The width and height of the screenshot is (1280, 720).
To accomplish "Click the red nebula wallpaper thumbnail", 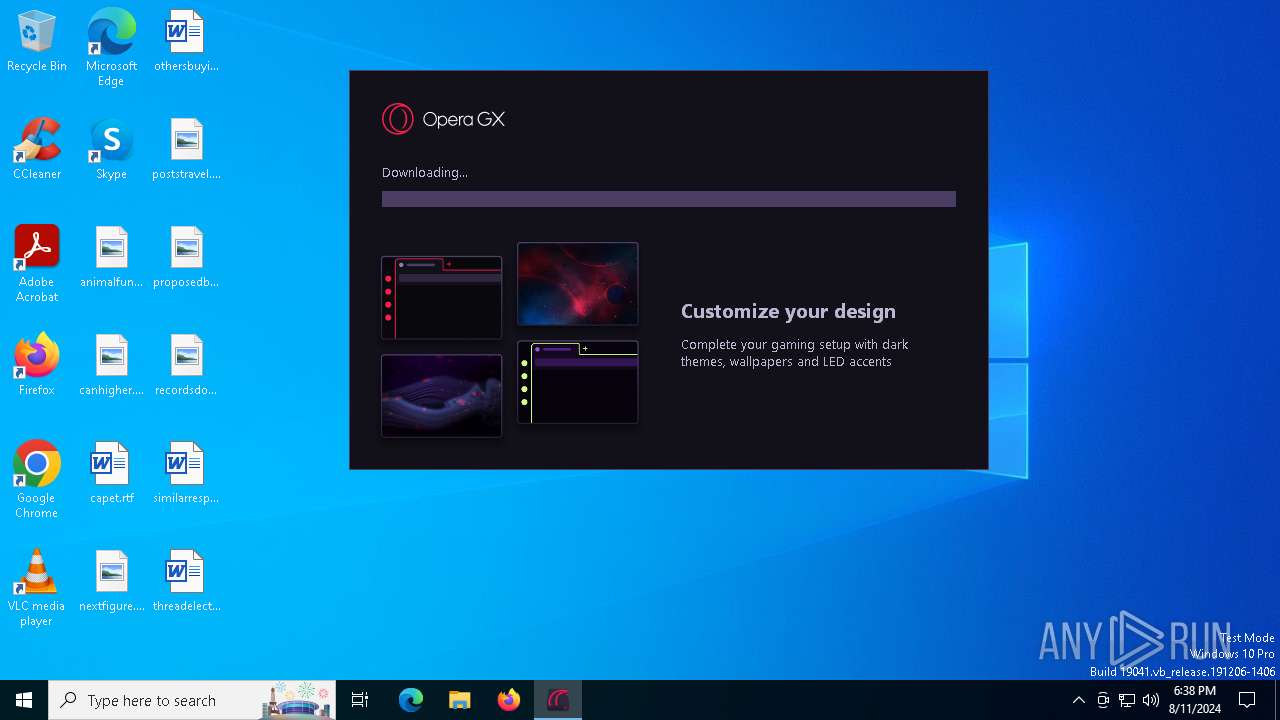I will point(578,284).
